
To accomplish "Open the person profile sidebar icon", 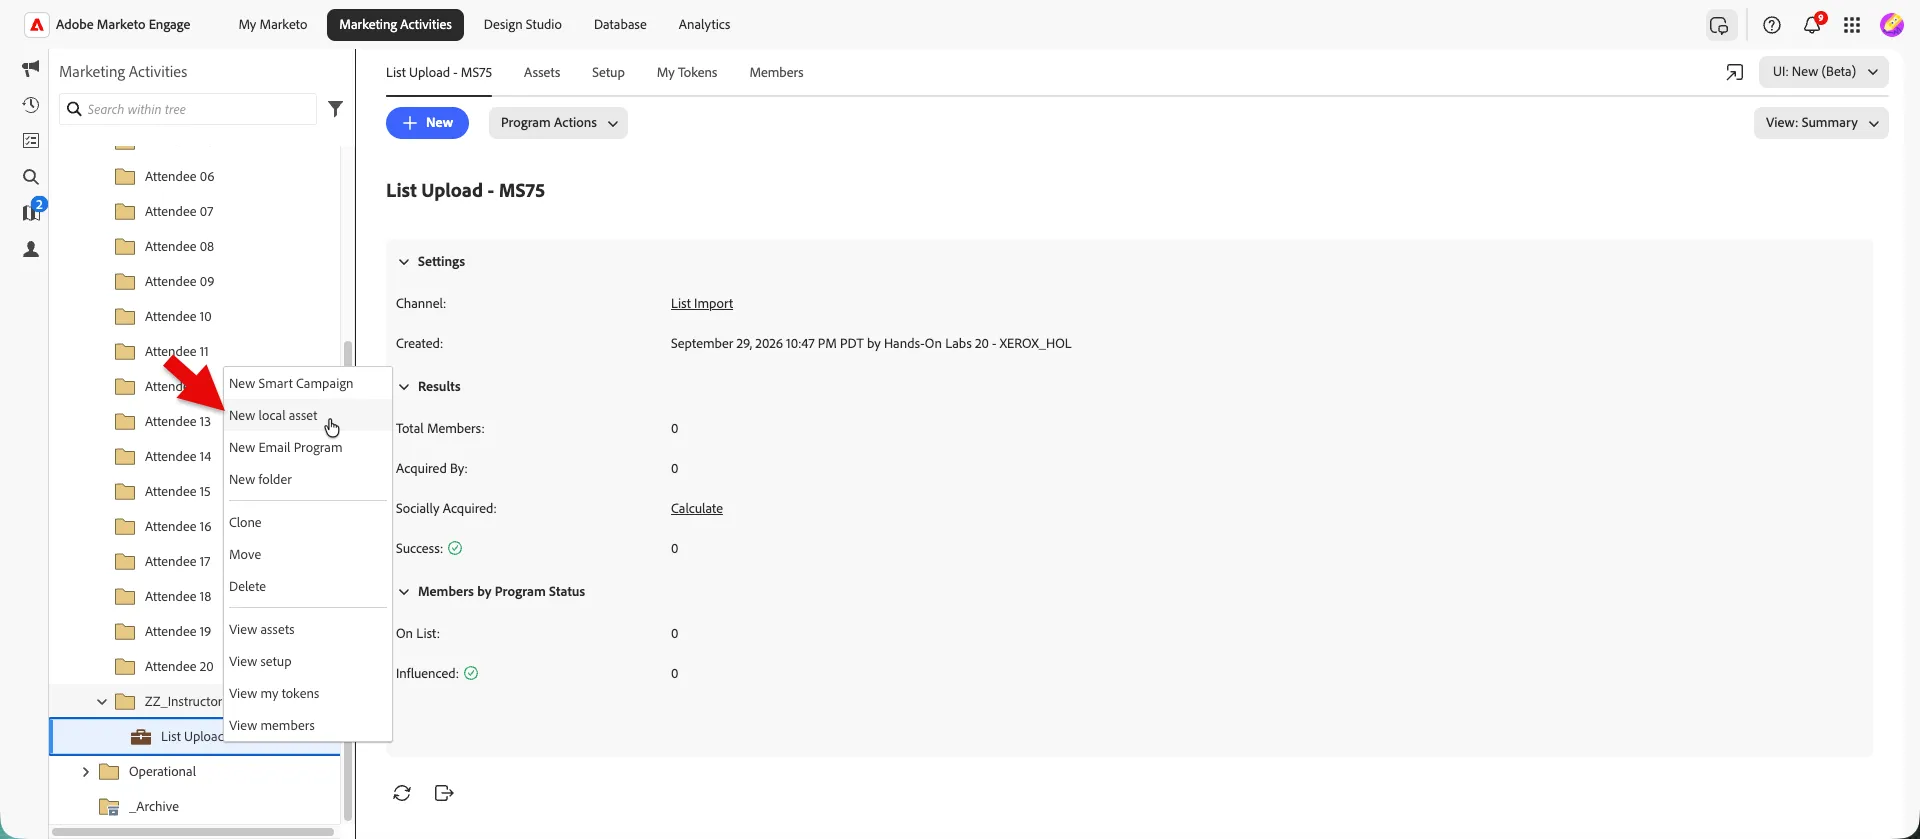I will 31,249.
